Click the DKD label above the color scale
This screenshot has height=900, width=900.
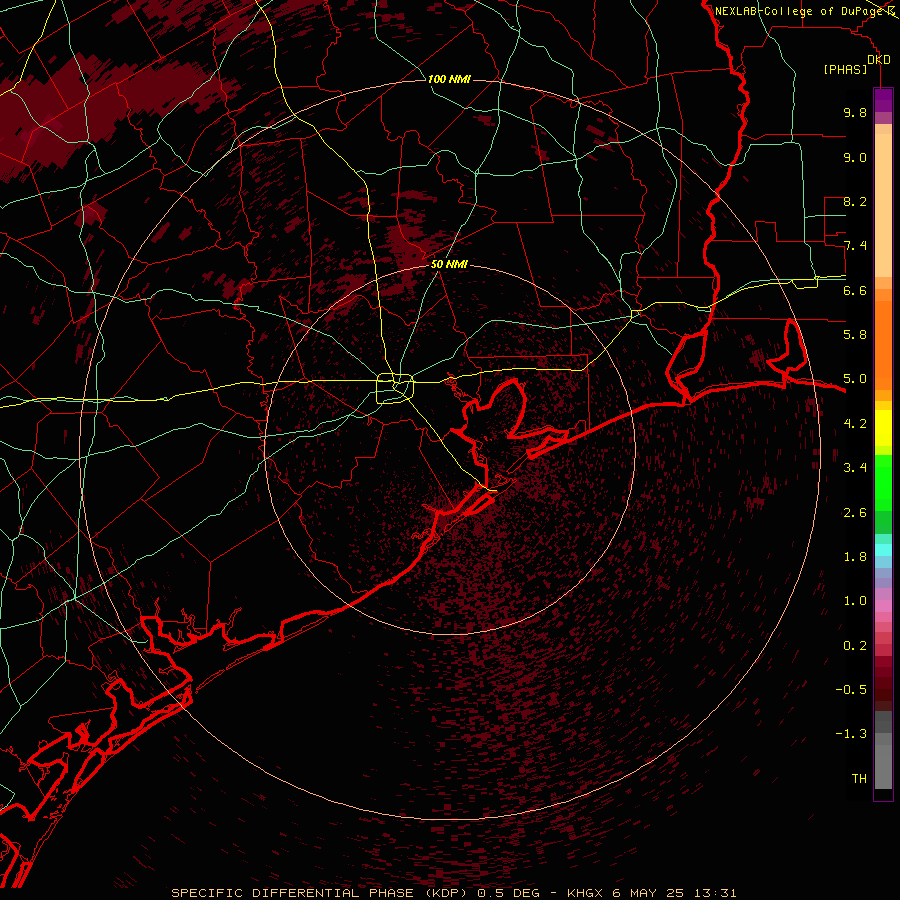point(878,60)
